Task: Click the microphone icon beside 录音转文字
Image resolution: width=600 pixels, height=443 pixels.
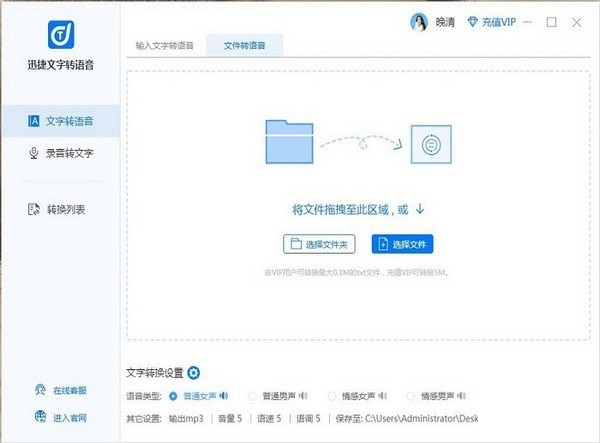Action: pyautogui.click(x=34, y=153)
